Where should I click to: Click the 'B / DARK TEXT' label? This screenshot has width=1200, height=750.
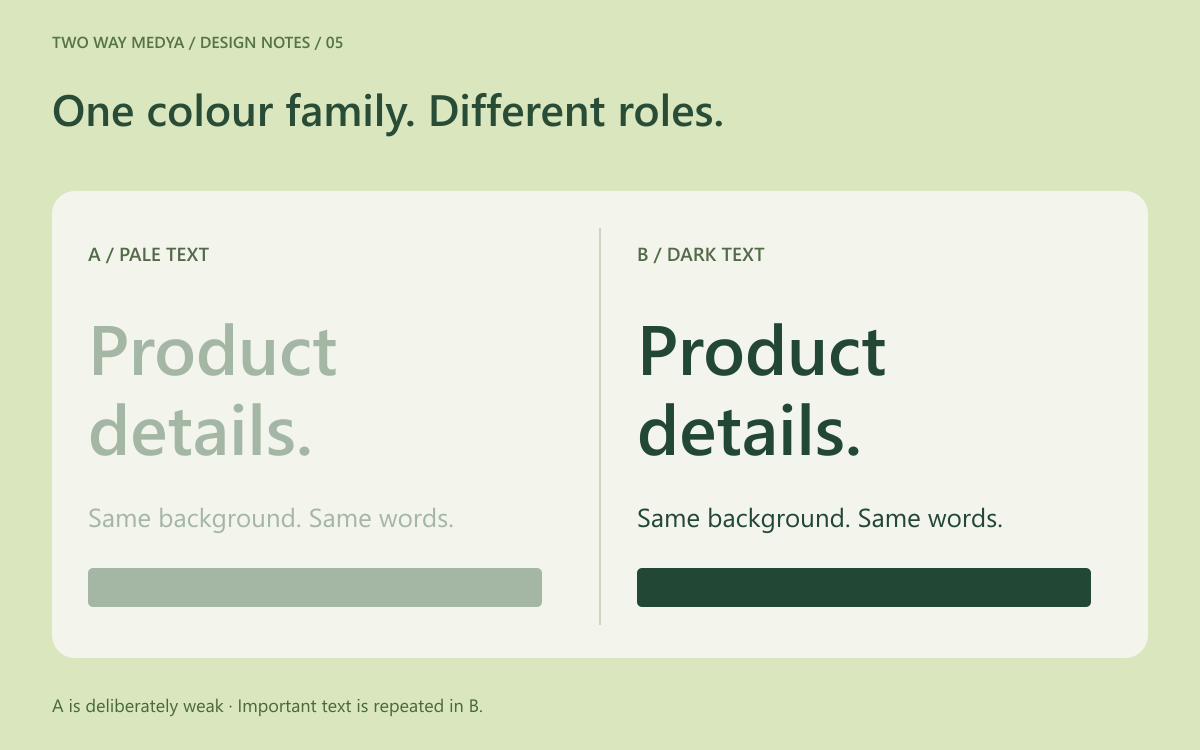tap(700, 255)
